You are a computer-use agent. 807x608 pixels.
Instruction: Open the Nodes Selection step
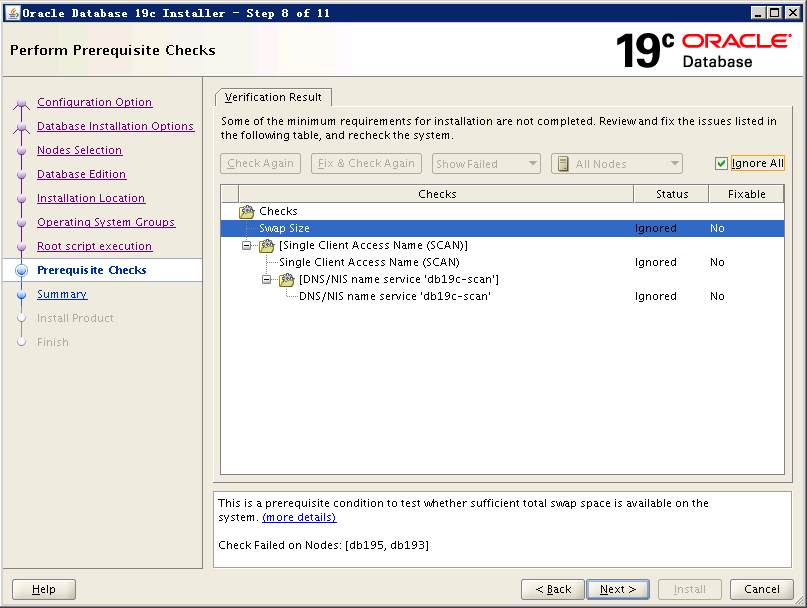[79, 150]
